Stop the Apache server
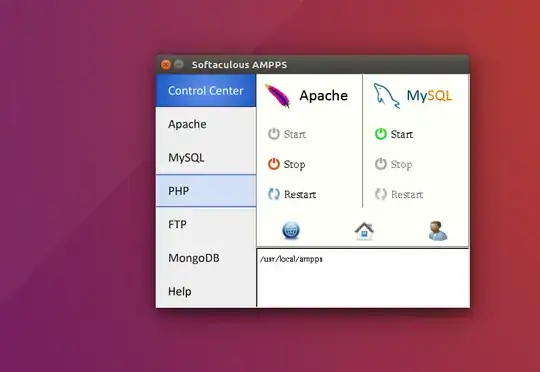The image size is (540, 372). point(287,164)
